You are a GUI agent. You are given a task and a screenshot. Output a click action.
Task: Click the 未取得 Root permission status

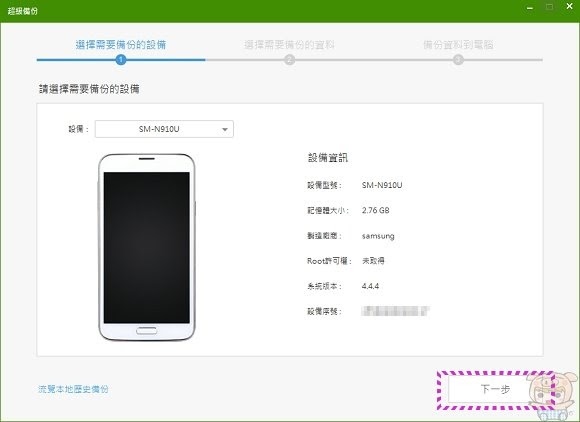point(373,261)
